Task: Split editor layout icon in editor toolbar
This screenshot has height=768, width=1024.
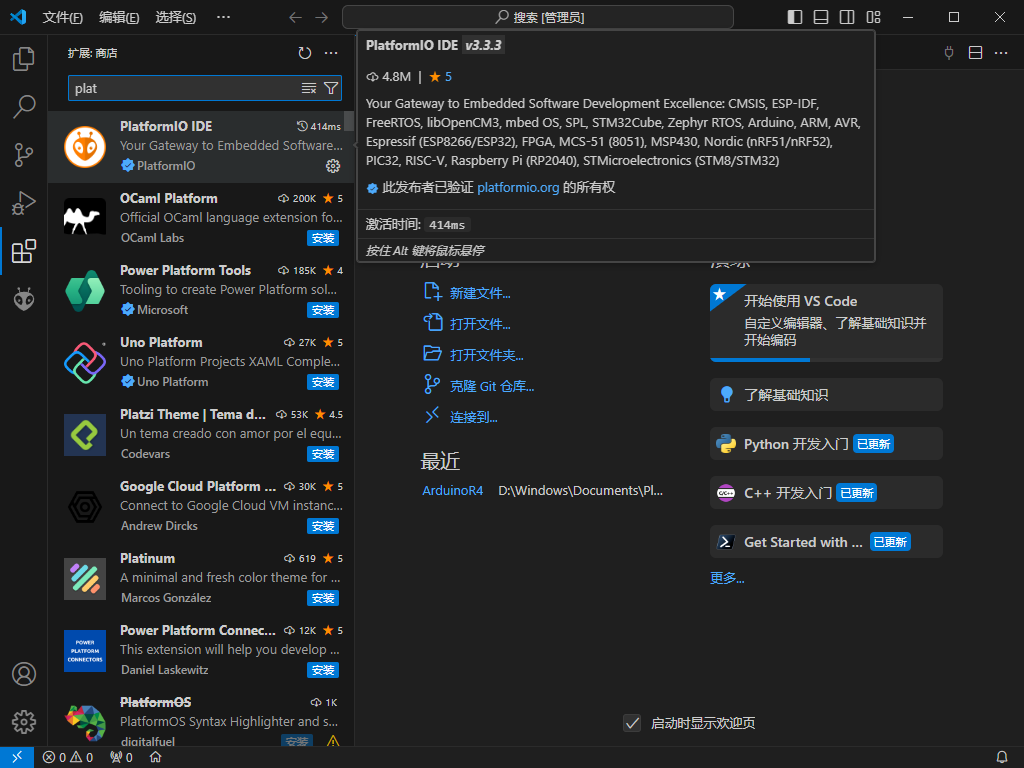Action: click(x=975, y=53)
